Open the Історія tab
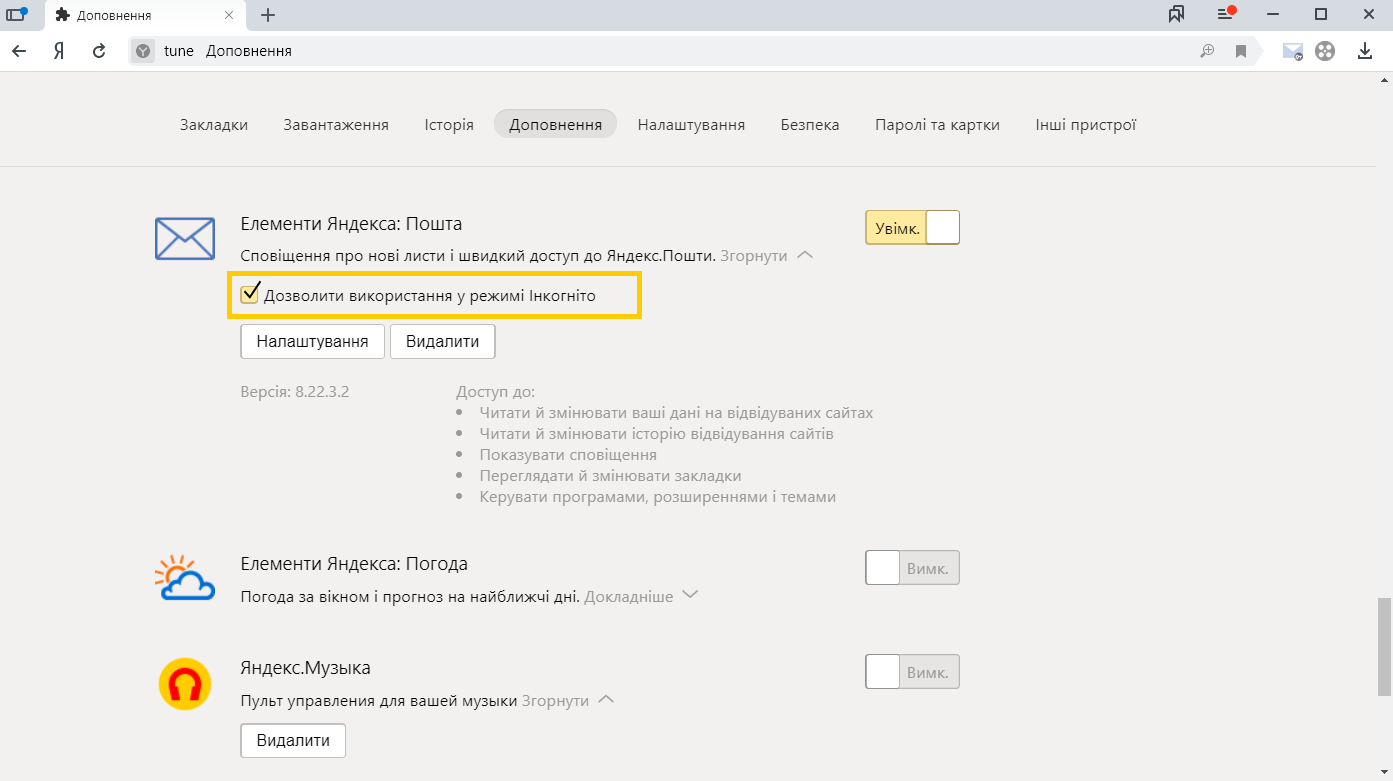The image size is (1393, 781). pos(449,125)
